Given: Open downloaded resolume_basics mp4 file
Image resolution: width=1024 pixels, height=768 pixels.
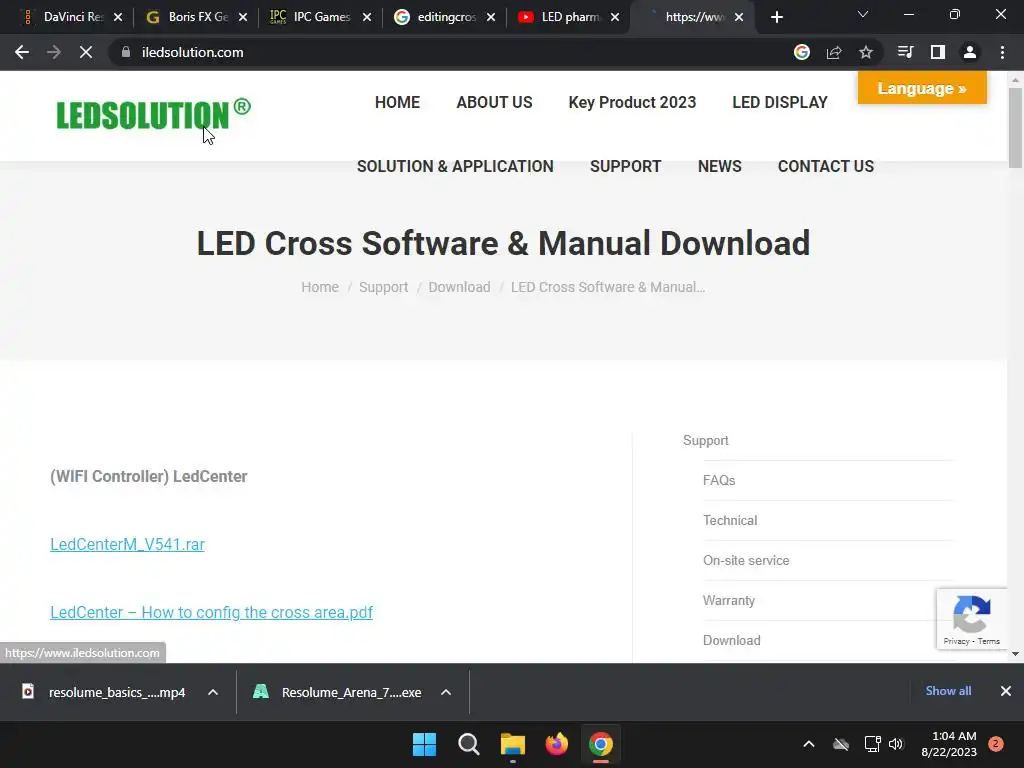Looking at the screenshot, I should coord(104,692).
